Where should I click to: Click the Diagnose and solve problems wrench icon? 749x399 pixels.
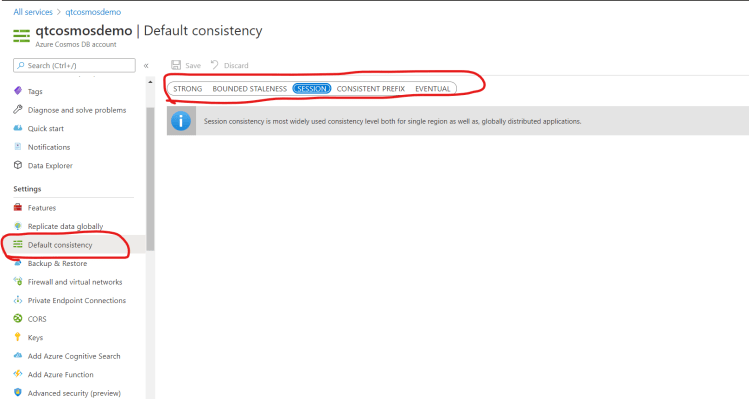pos(18,109)
